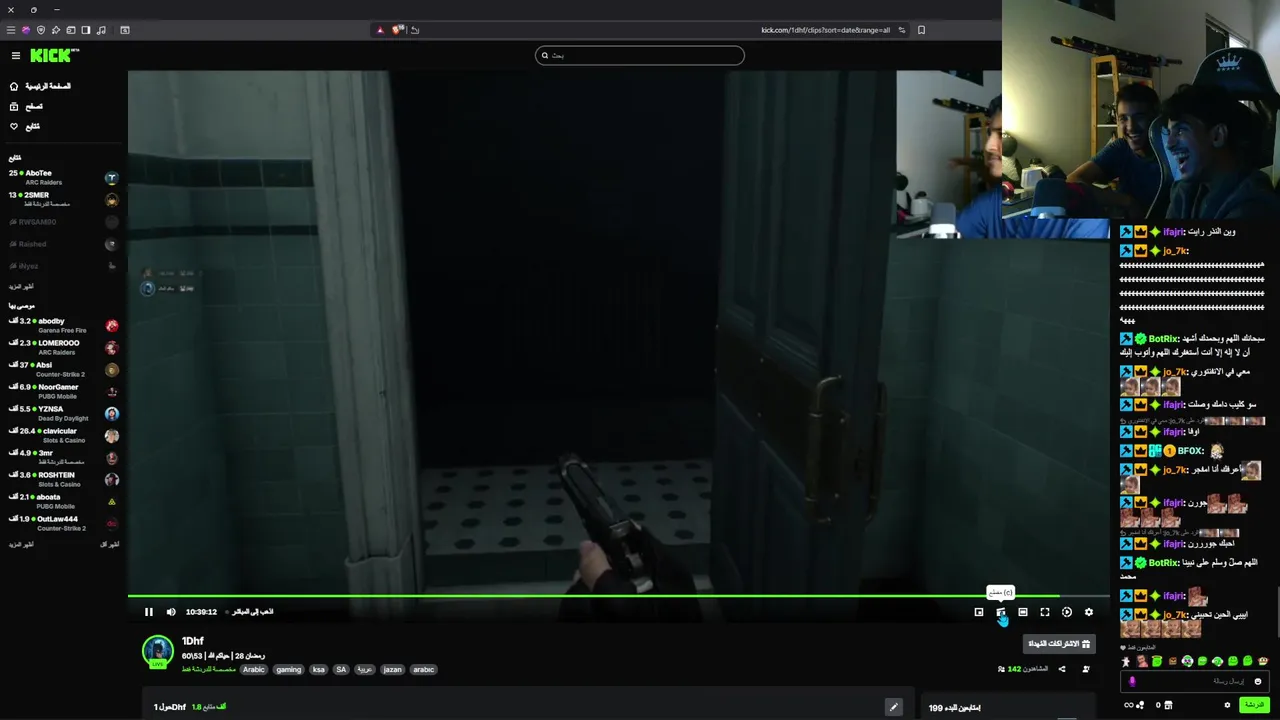
Task: Open emoji picker in chat input
Action: click(x=1258, y=681)
